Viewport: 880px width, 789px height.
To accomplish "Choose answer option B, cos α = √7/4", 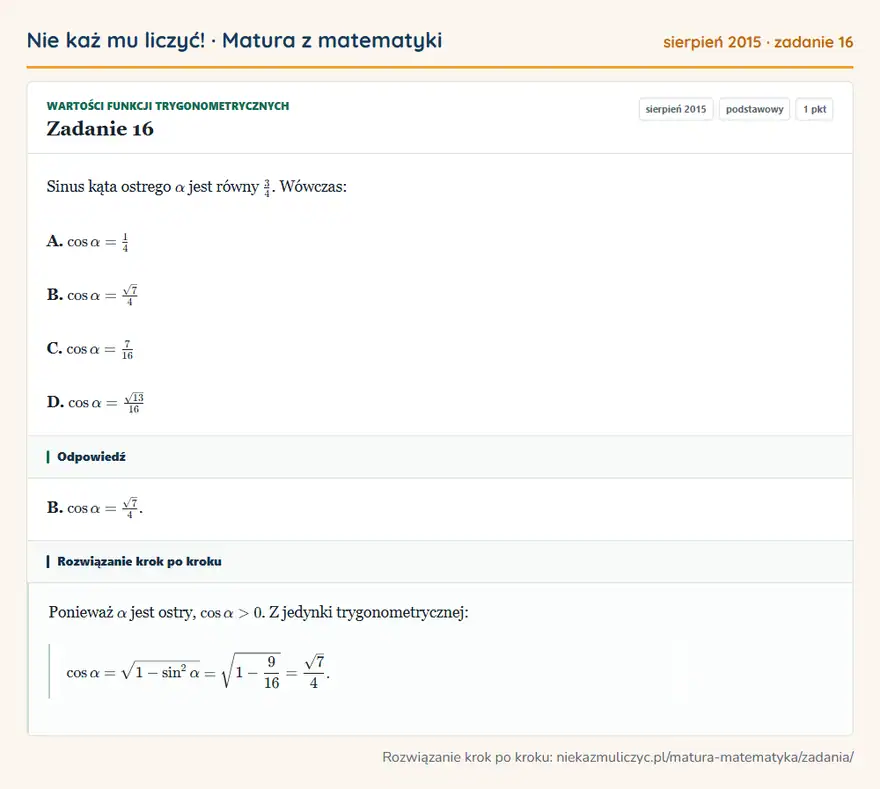I will point(92,295).
